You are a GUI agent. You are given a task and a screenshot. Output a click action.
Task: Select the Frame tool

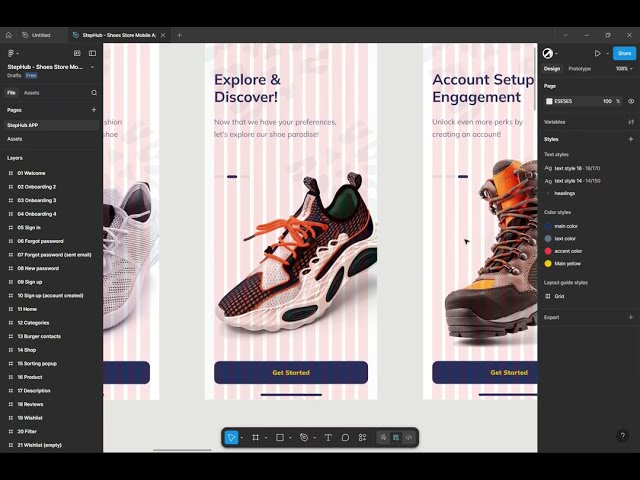click(256, 438)
